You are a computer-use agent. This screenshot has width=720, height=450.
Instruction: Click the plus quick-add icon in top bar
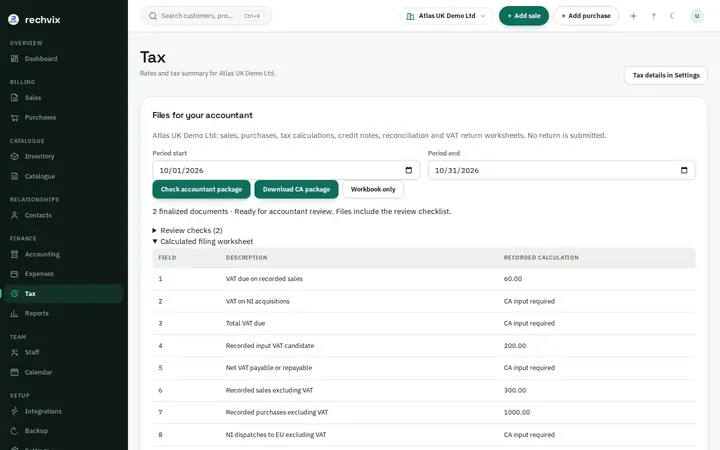(633, 16)
